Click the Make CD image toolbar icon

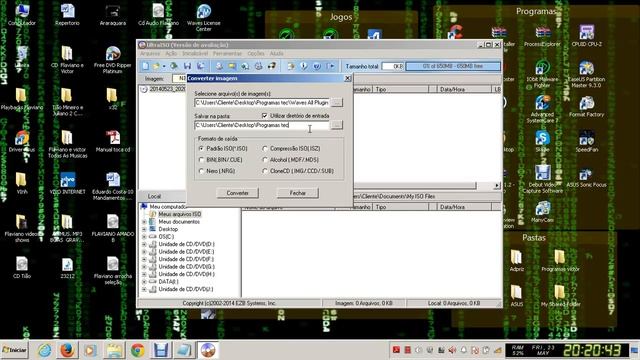pyautogui.click(x=219, y=66)
